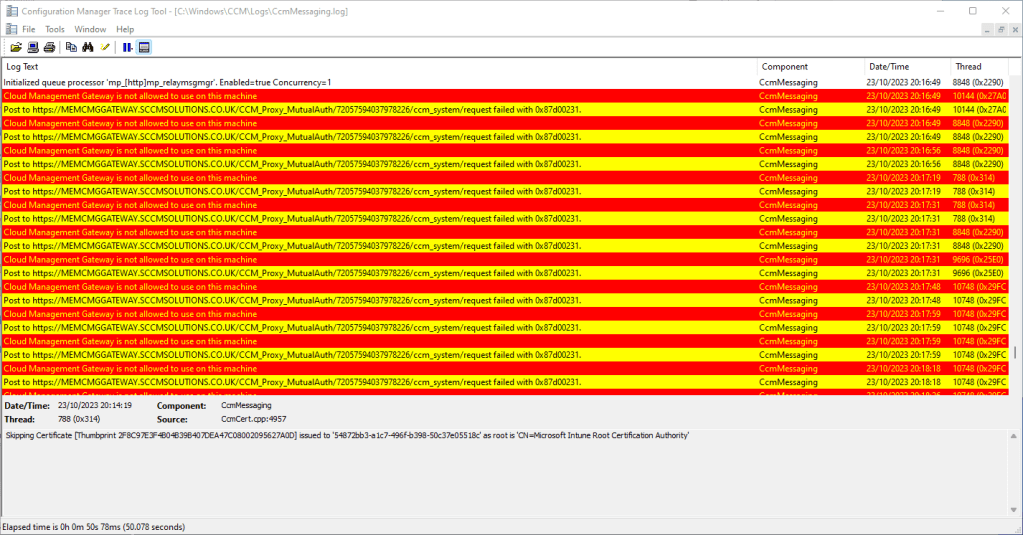Image resolution: width=1023 pixels, height=535 pixels.
Task: Open the File menu
Action: pos(28,29)
